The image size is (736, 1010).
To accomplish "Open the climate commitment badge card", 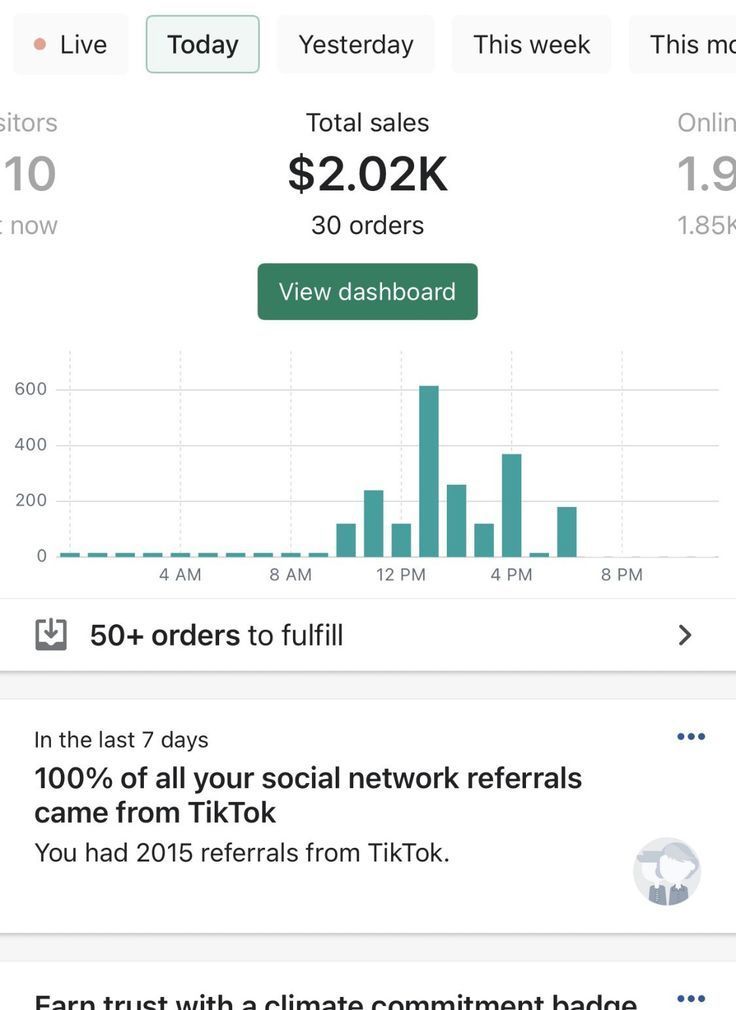I will [335, 1000].
